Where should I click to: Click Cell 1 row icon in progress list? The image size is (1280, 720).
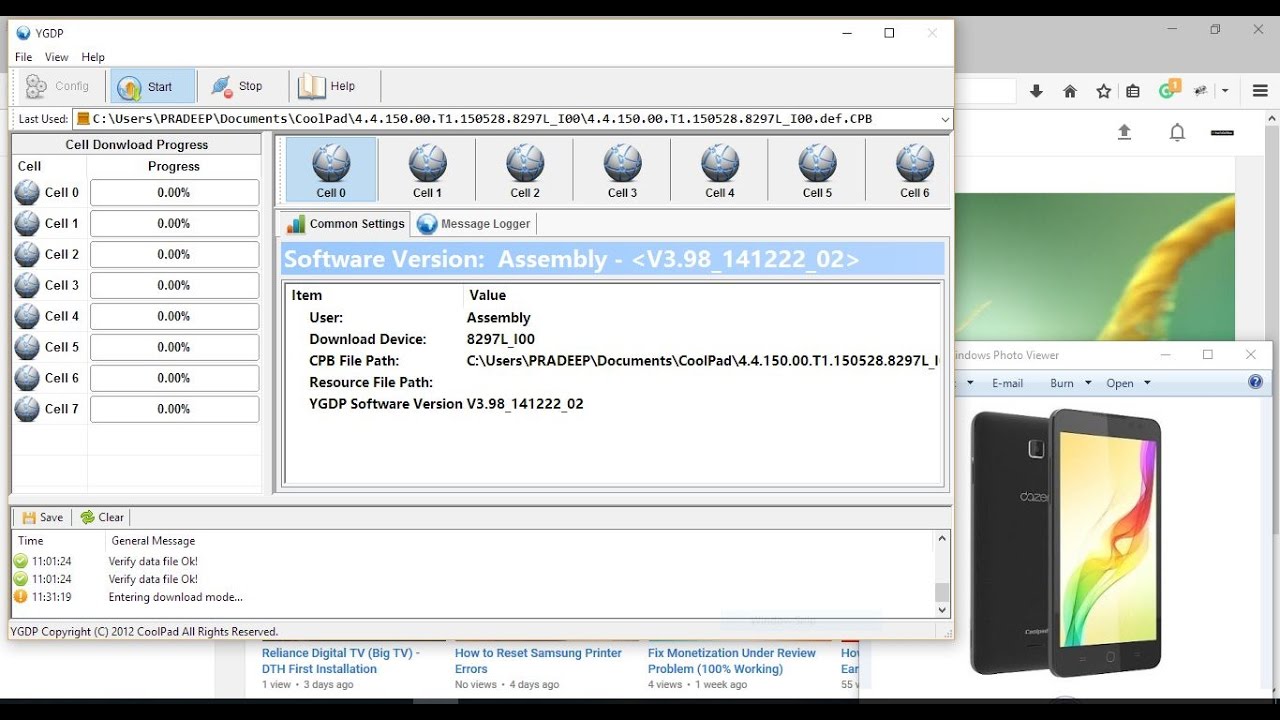(x=27, y=223)
